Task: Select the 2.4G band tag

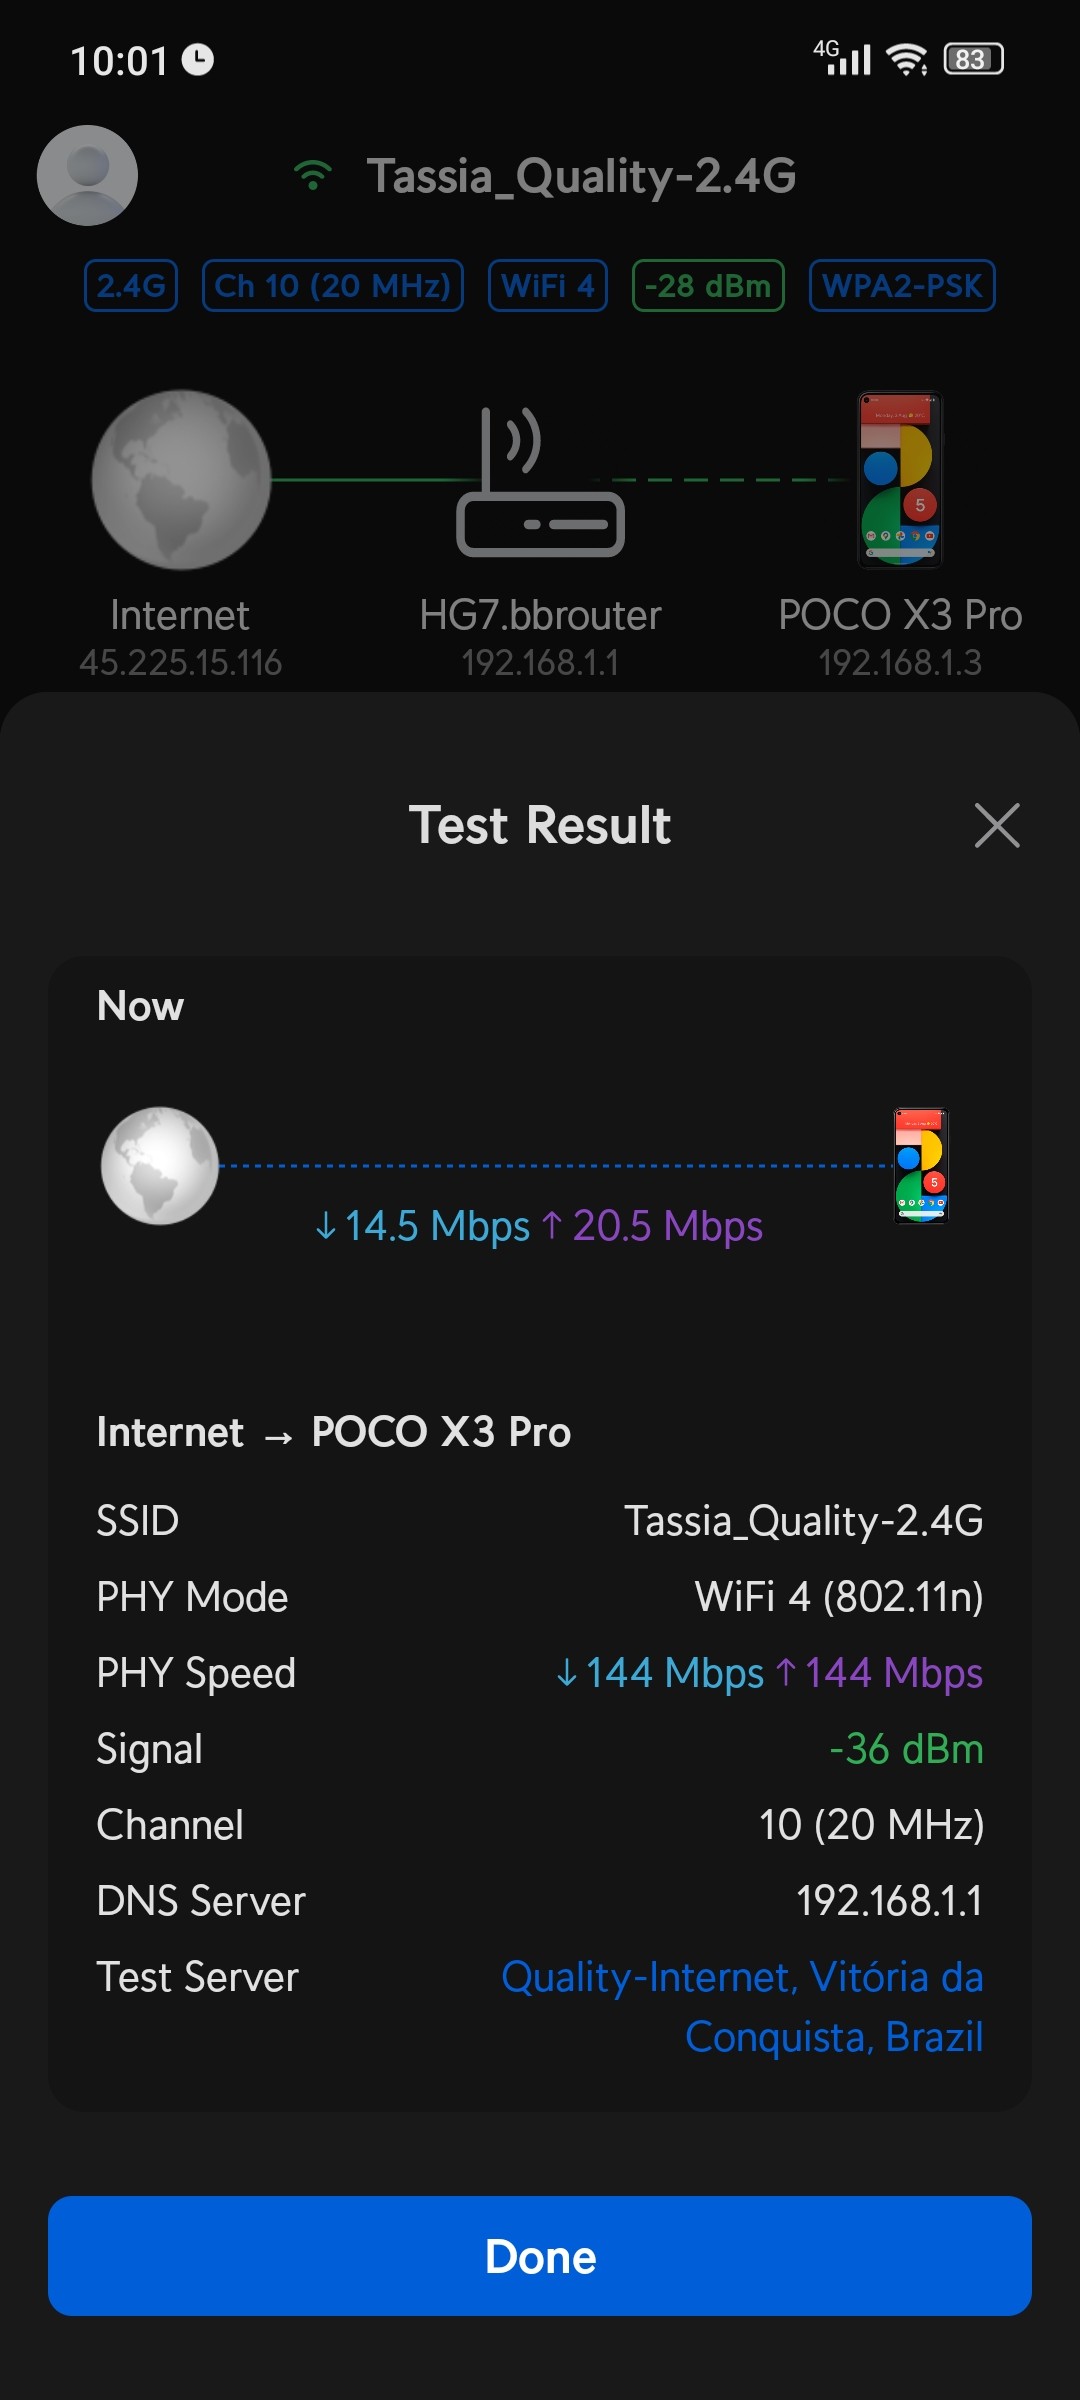Action: 131,286
